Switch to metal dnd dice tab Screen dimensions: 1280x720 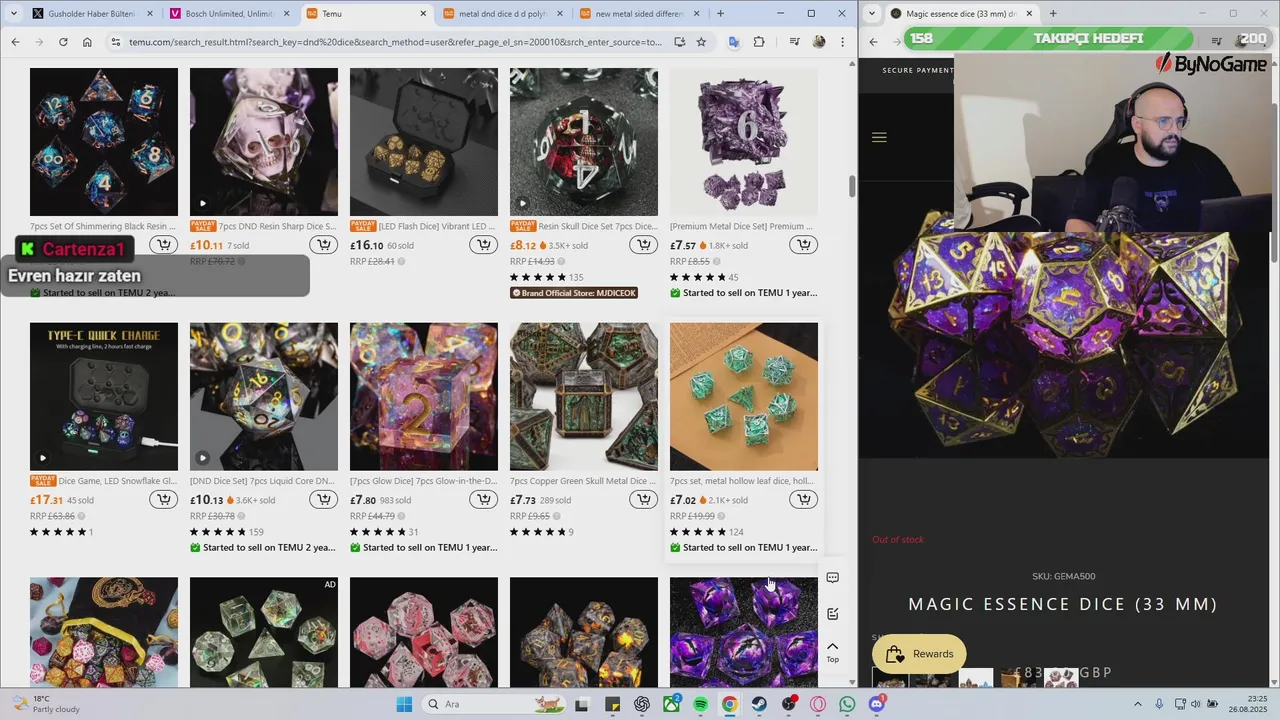pyautogui.click(x=504, y=14)
